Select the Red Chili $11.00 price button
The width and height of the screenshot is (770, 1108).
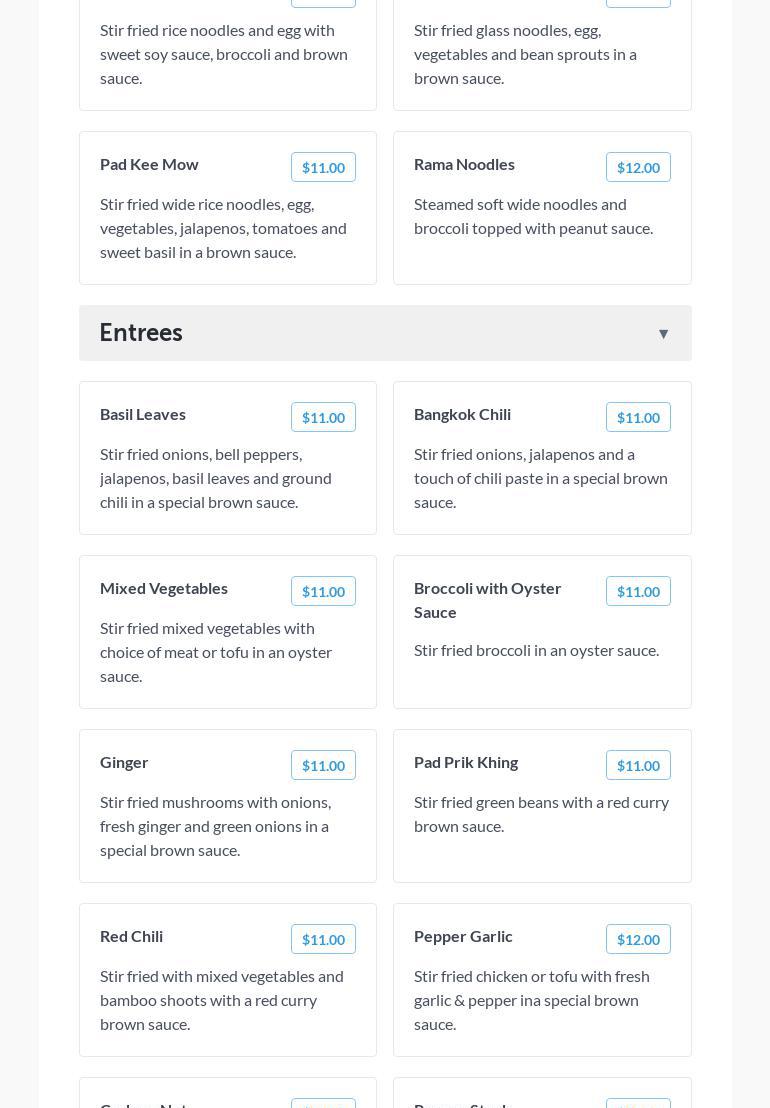point(323,940)
